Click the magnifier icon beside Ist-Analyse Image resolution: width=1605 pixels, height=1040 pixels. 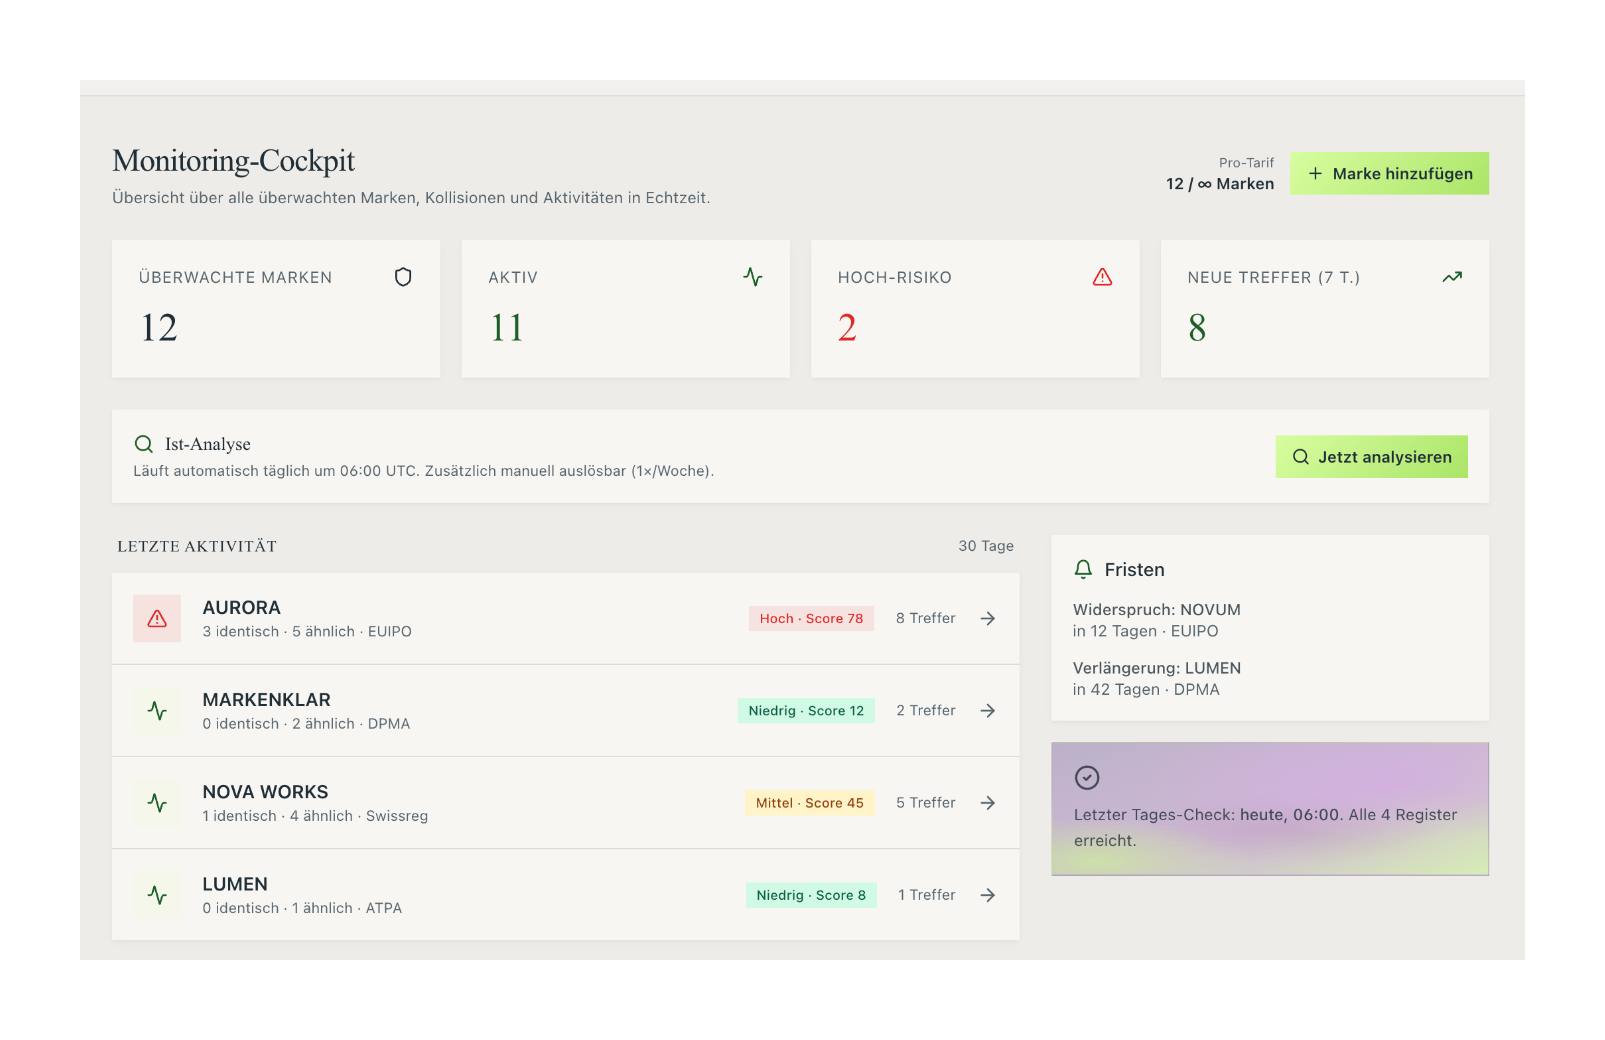(x=144, y=444)
